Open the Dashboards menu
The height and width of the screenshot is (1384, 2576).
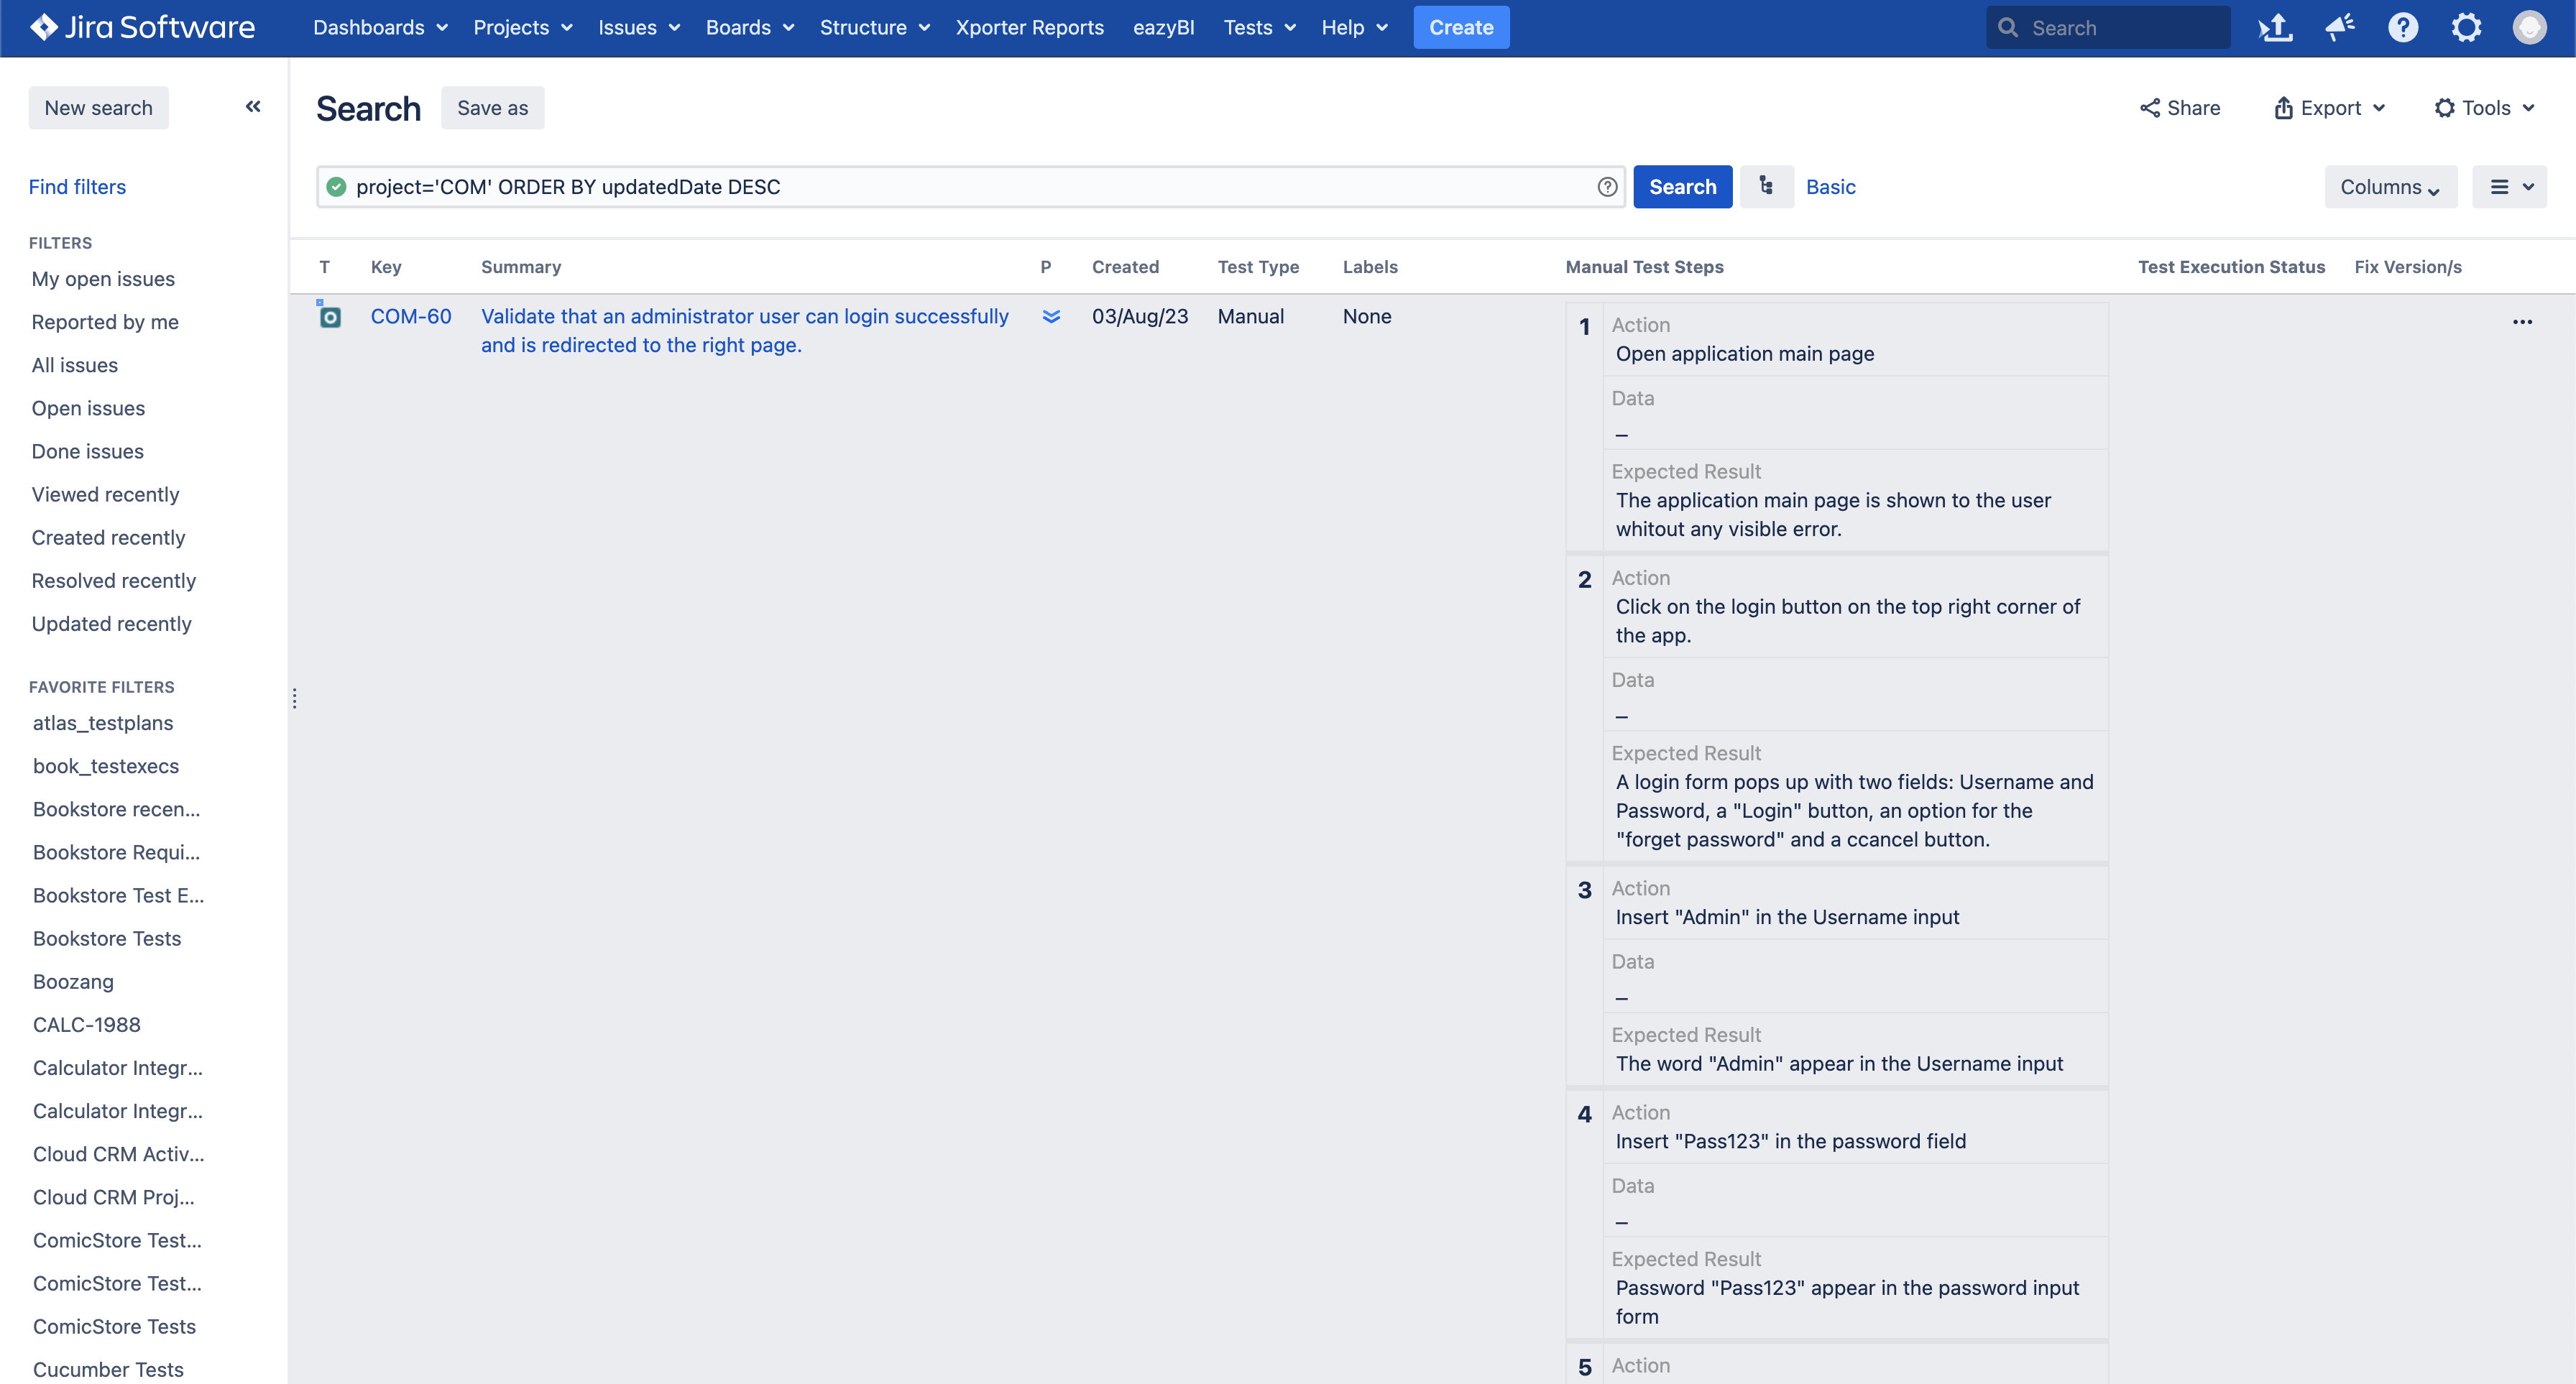pos(380,27)
